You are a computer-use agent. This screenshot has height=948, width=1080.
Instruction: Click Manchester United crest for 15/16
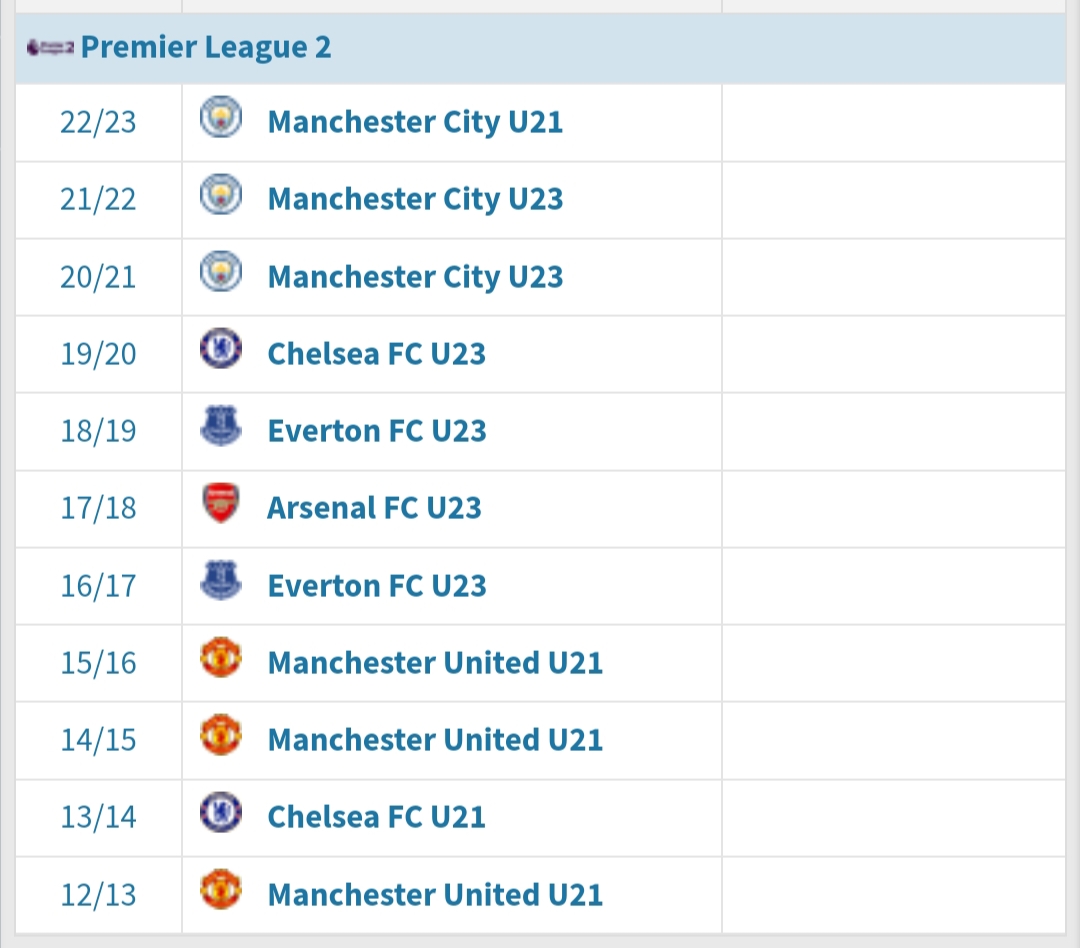click(x=220, y=658)
